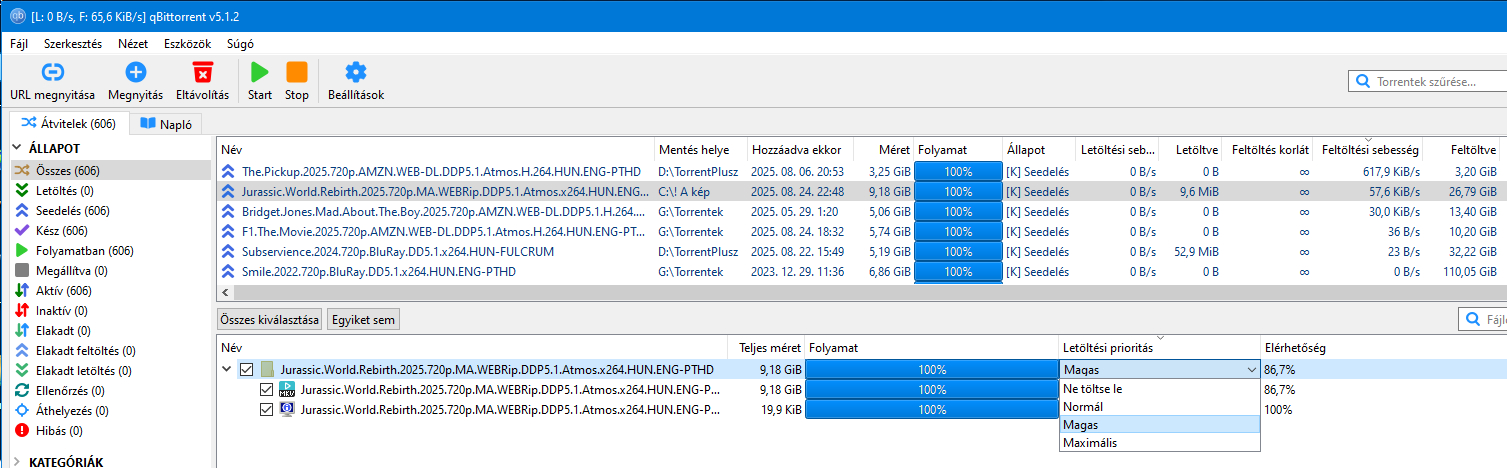Open Beállítások gear icon

[355, 72]
